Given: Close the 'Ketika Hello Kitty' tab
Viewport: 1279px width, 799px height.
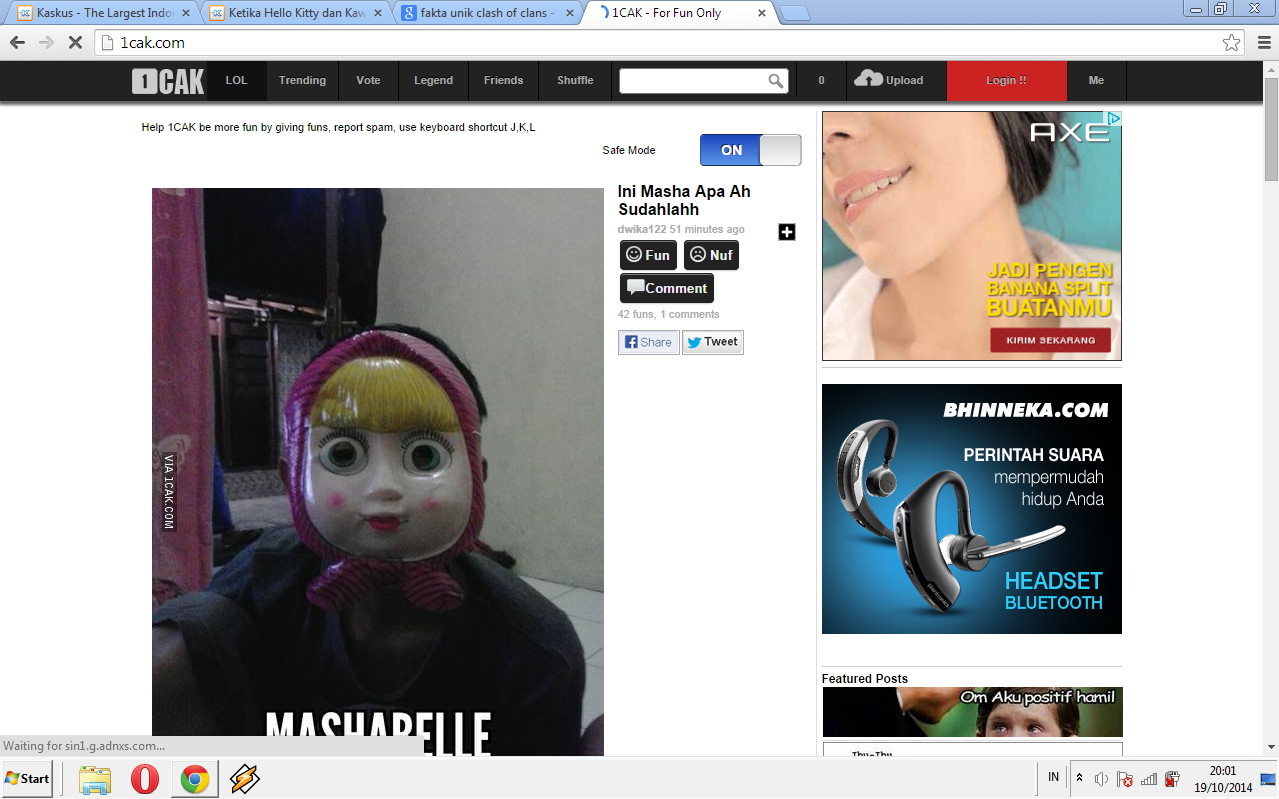Looking at the screenshot, I should (x=378, y=13).
